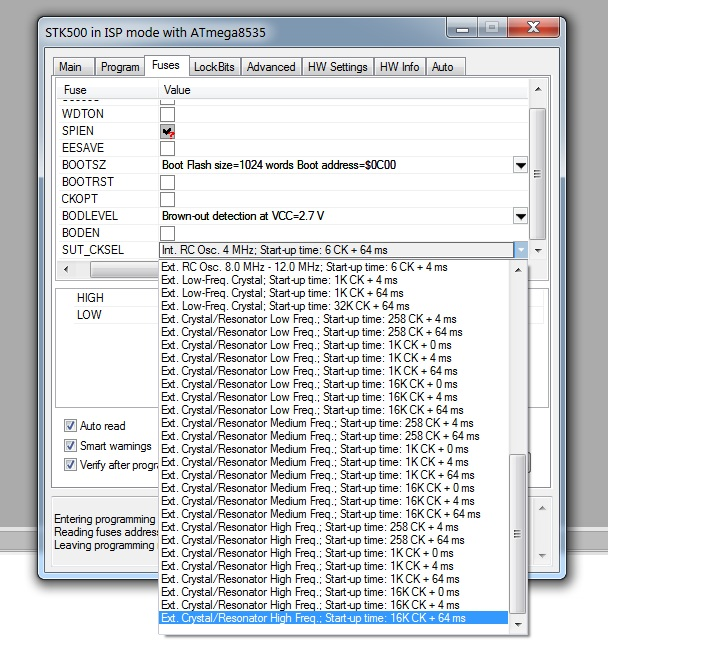
Task: Open the HW Settings tab
Action: coord(337,67)
